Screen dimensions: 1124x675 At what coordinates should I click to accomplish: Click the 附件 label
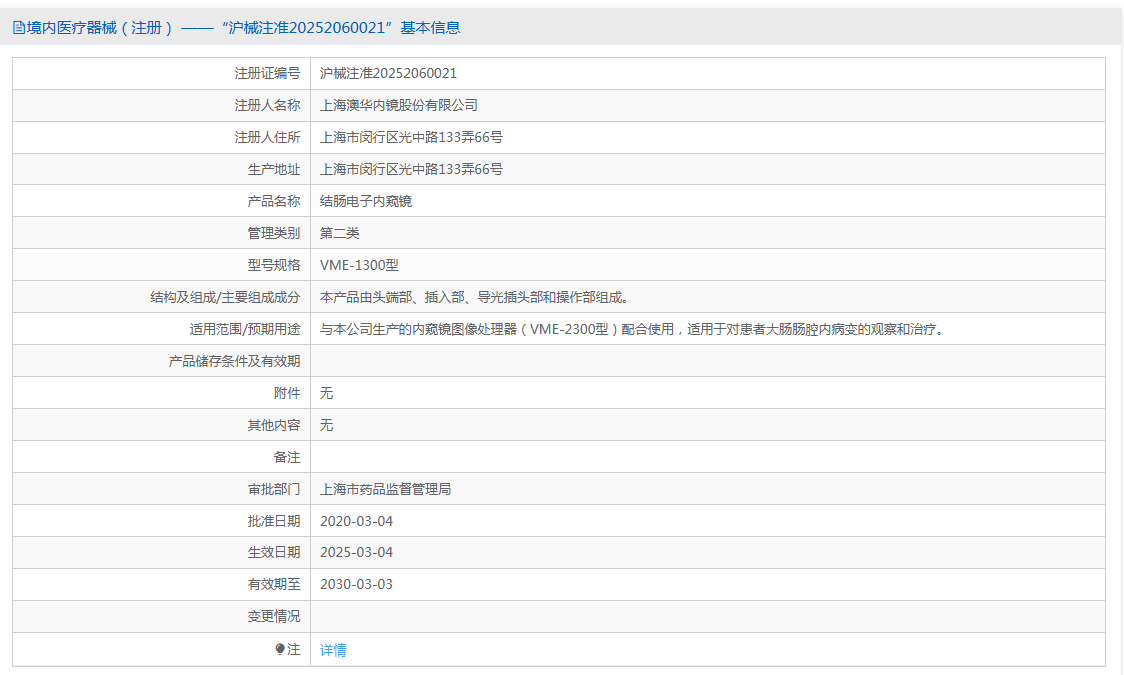(287, 393)
